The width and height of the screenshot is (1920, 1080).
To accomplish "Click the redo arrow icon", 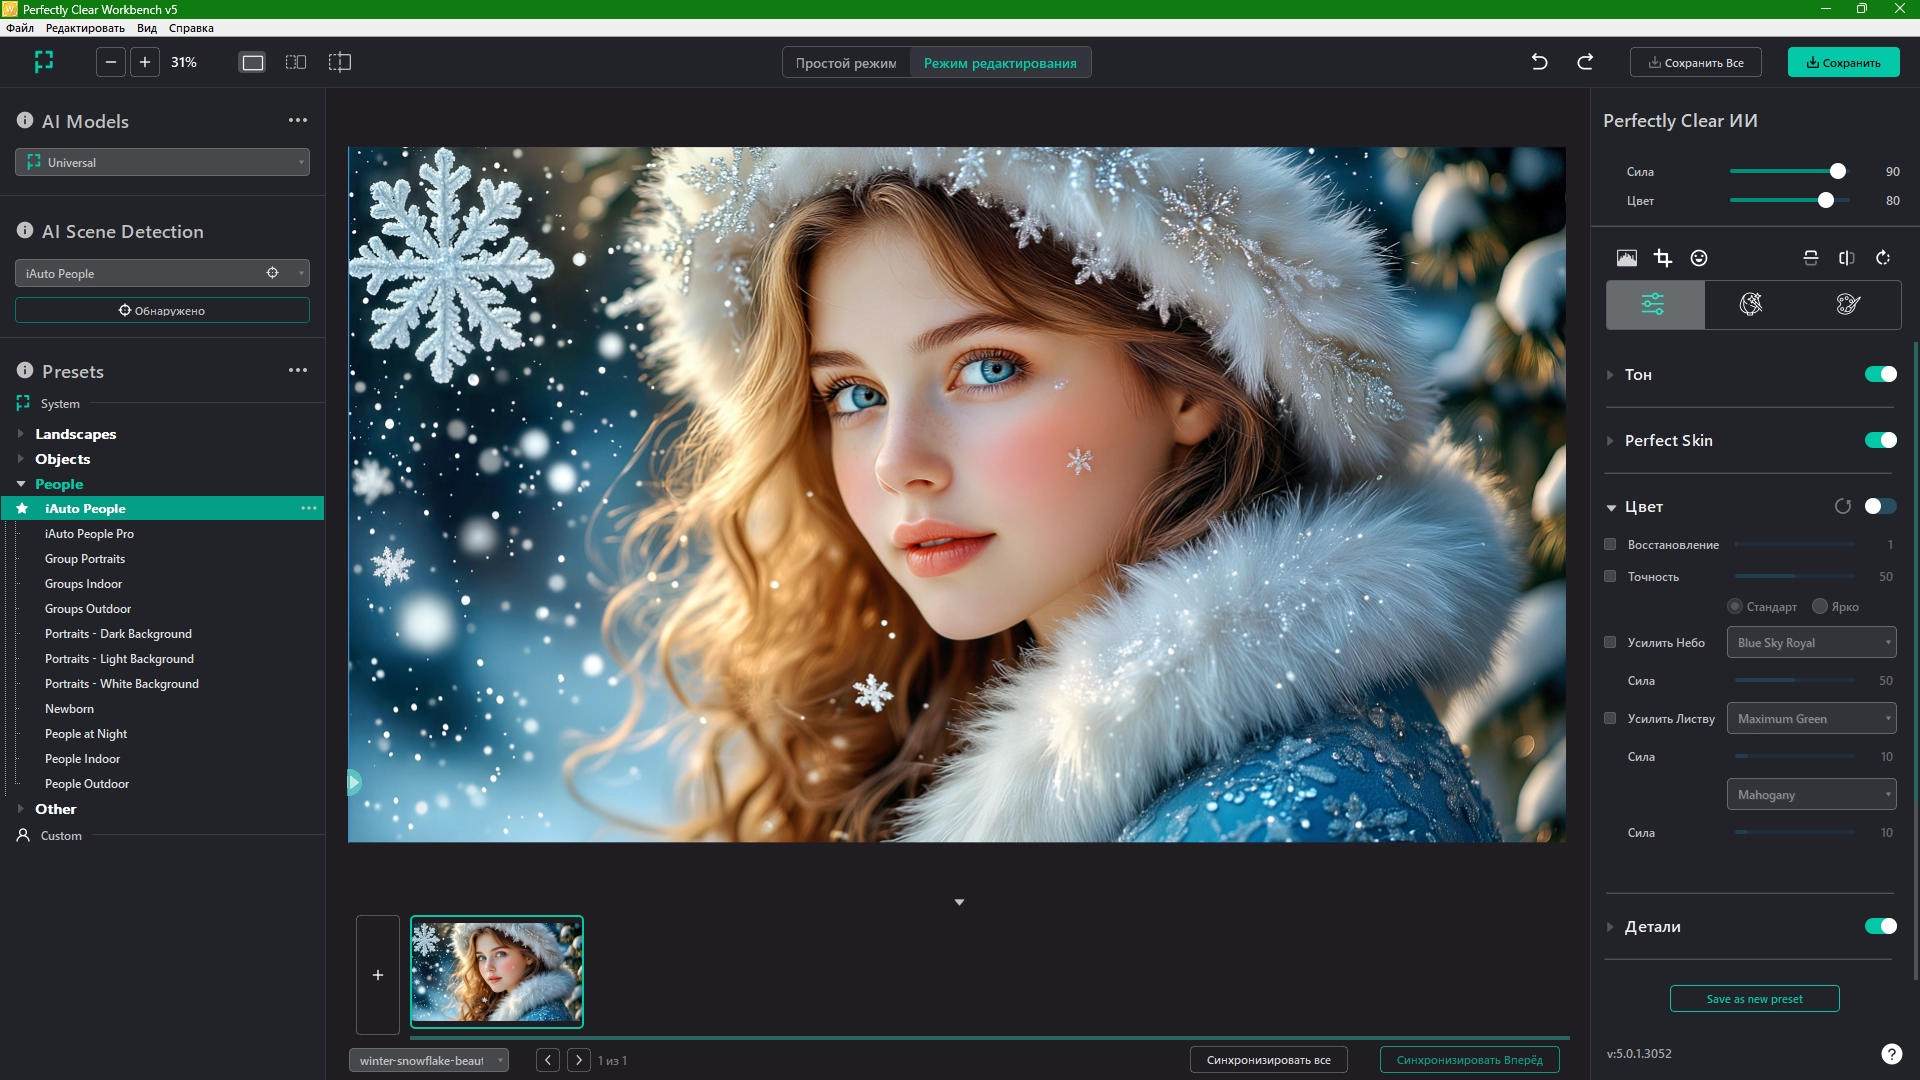I will pos(1585,62).
